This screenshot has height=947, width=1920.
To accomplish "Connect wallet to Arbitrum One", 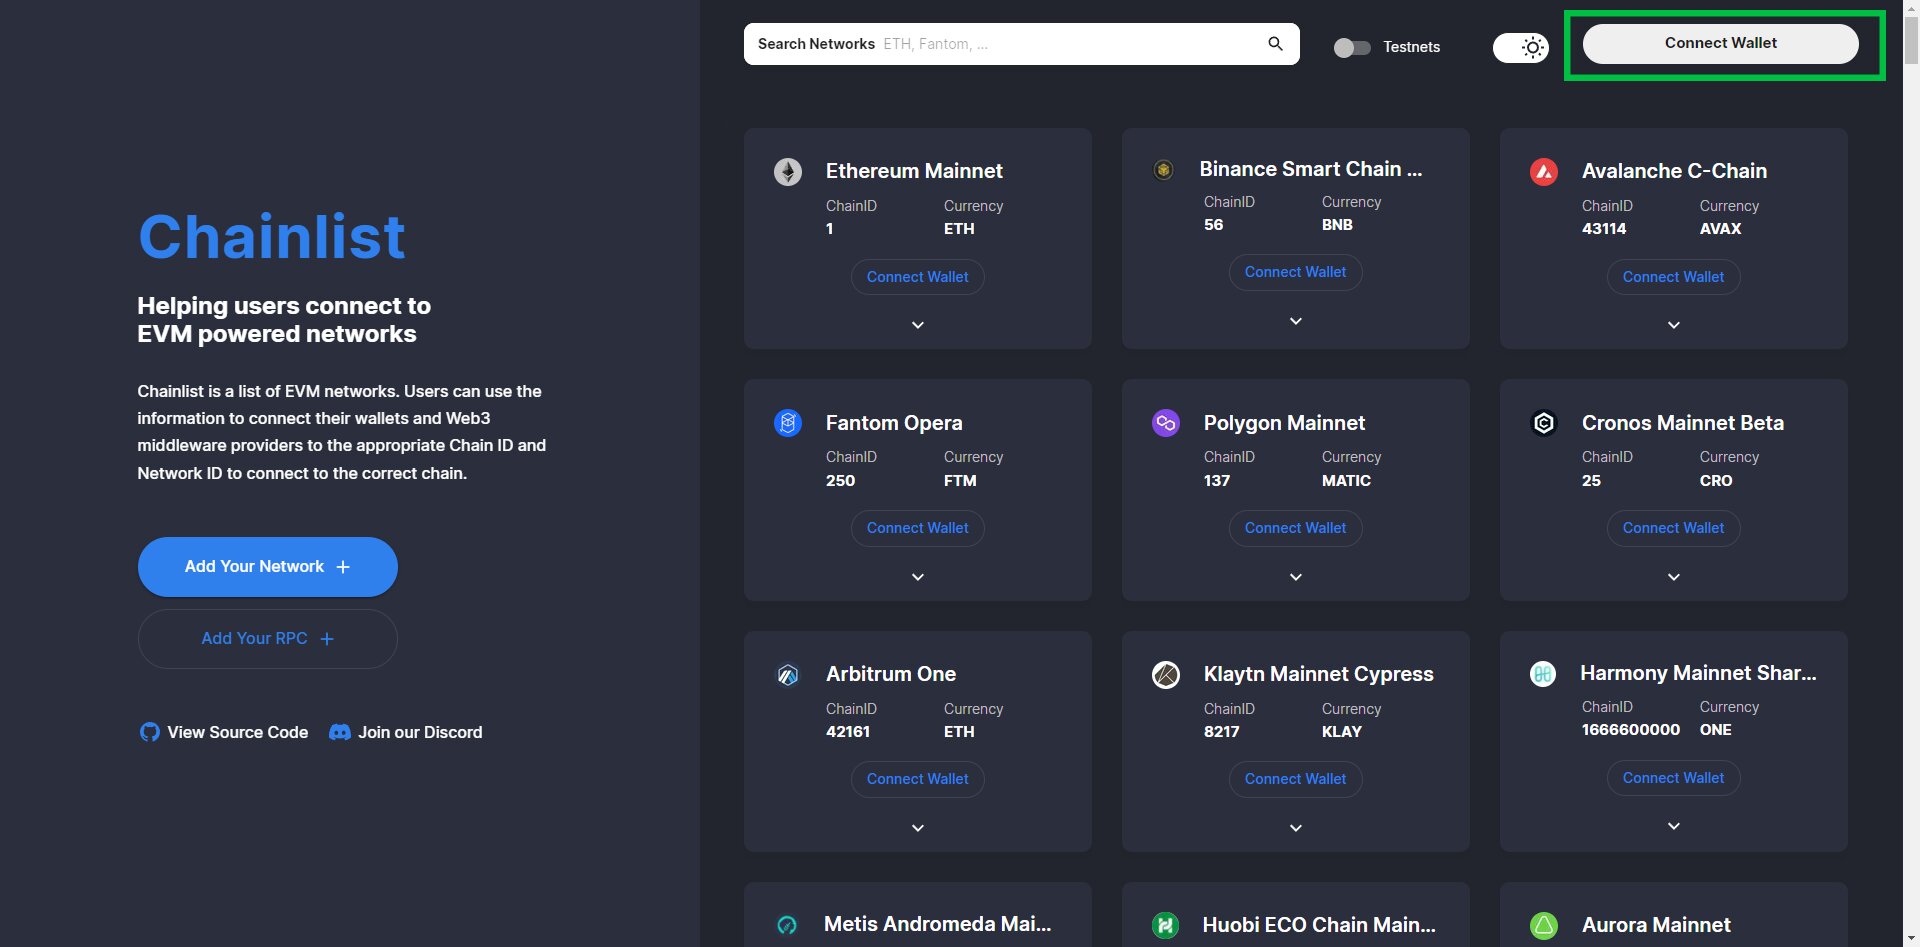I will 918,779.
